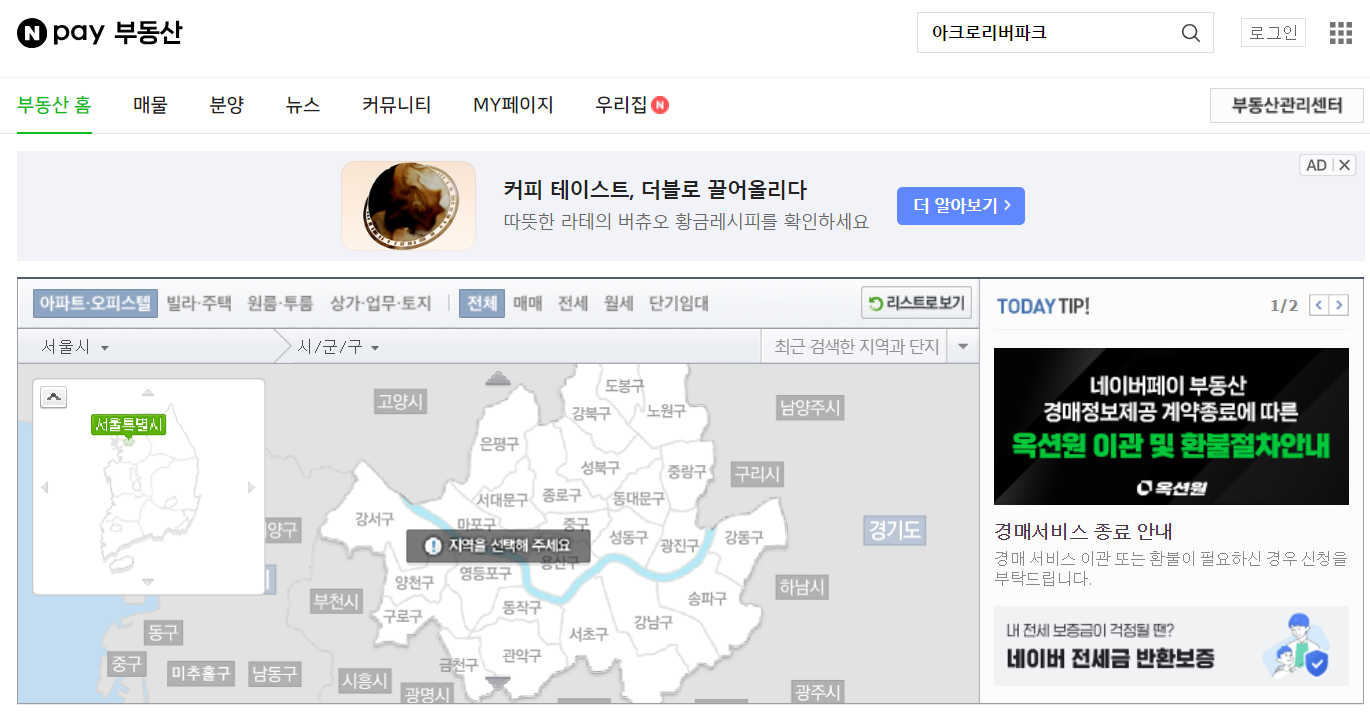Enable the 월세 listing filter

point(618,302)
